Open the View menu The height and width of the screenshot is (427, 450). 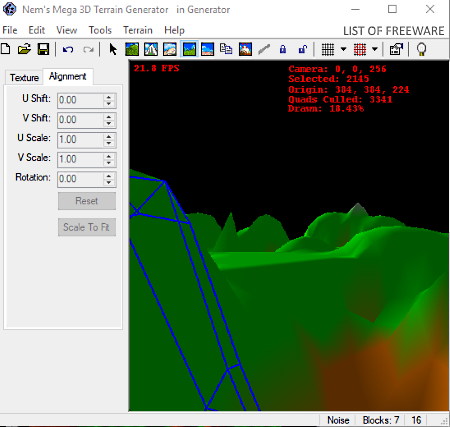coord(66,30)
